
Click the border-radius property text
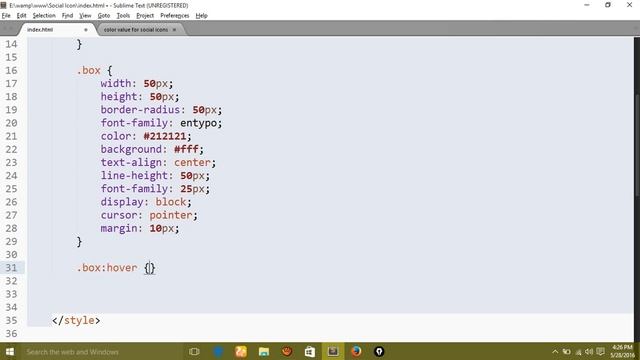(140, 110)
